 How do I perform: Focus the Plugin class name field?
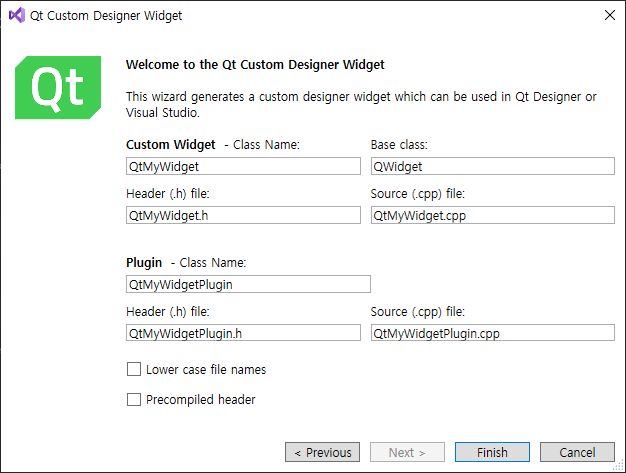[x=248, y=284]
